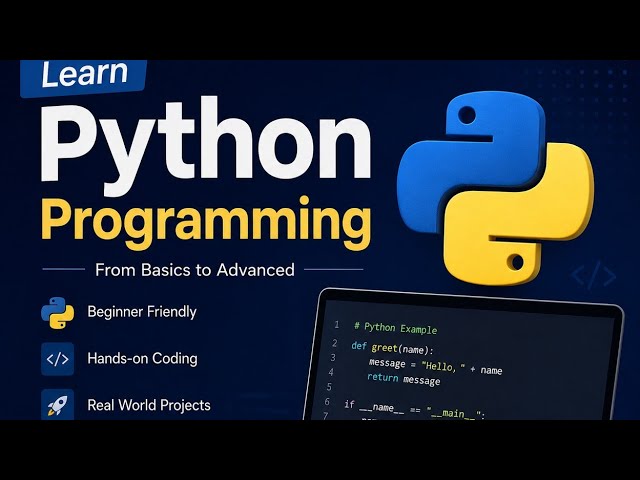Click the '# Python Example' comment line
This screenshot has height=480, width=640.
tap(396, 328)
